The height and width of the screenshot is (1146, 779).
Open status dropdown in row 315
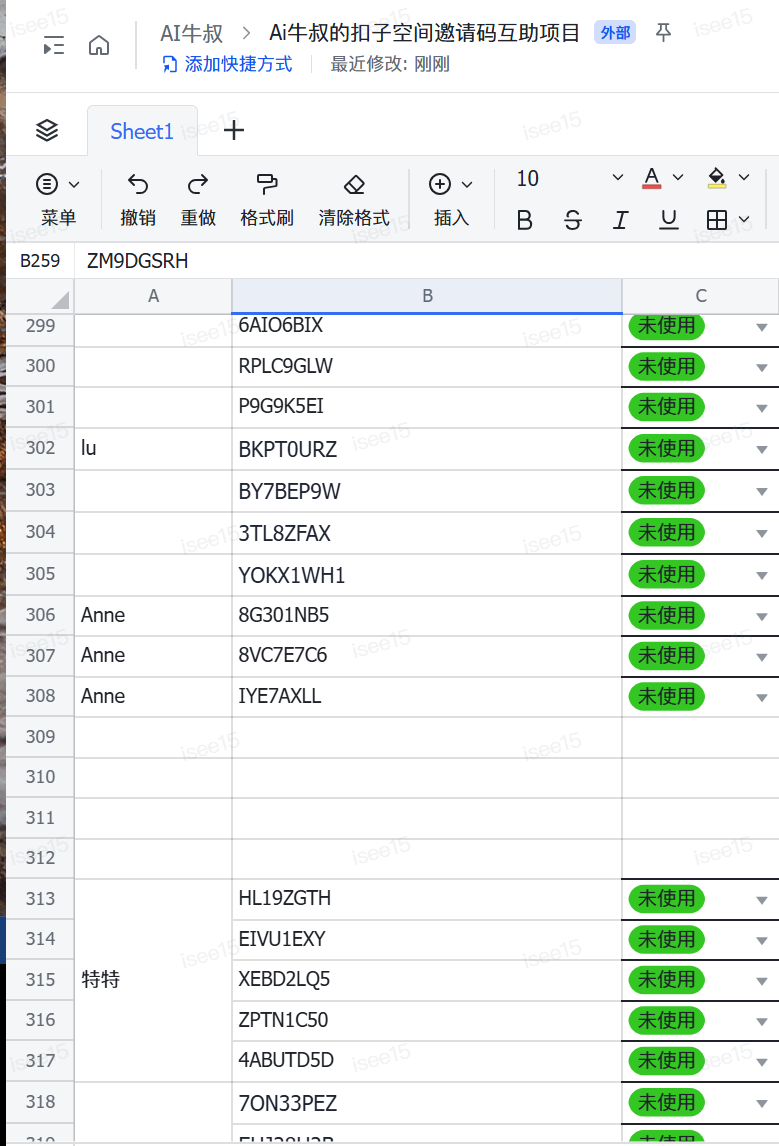(x=761, y=981)
